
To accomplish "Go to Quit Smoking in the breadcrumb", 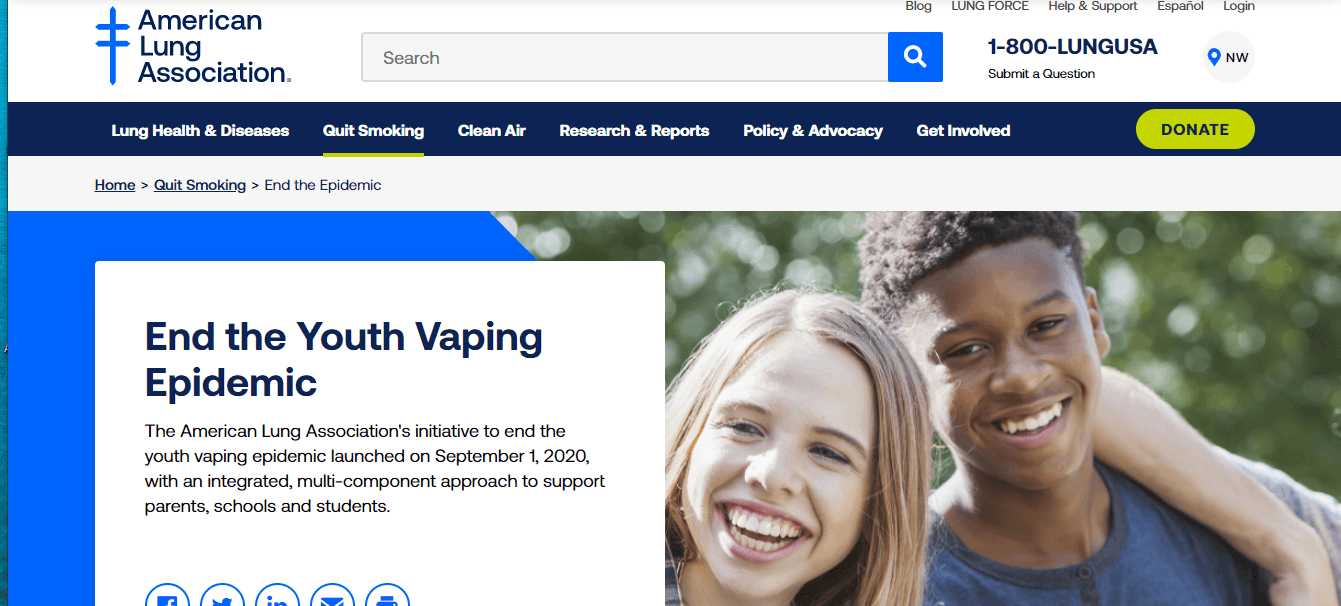I will 200,185.
